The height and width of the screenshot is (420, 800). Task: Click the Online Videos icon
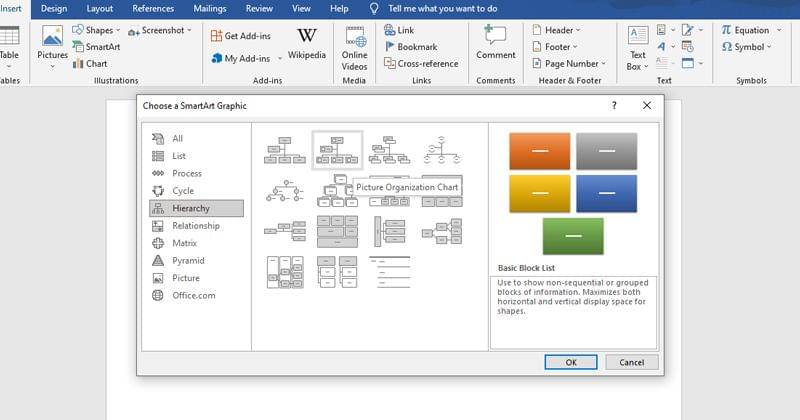[354, 42]
